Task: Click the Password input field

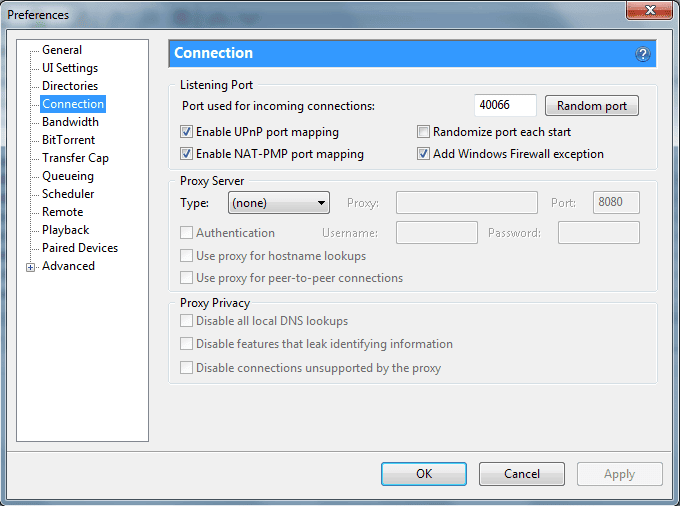Action: (598, 232)
